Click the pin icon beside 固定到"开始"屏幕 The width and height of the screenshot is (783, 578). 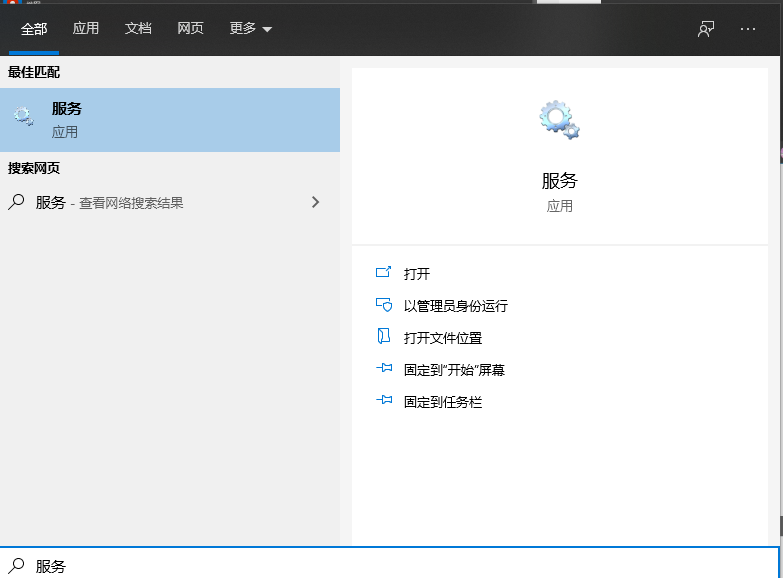[384, 368]
